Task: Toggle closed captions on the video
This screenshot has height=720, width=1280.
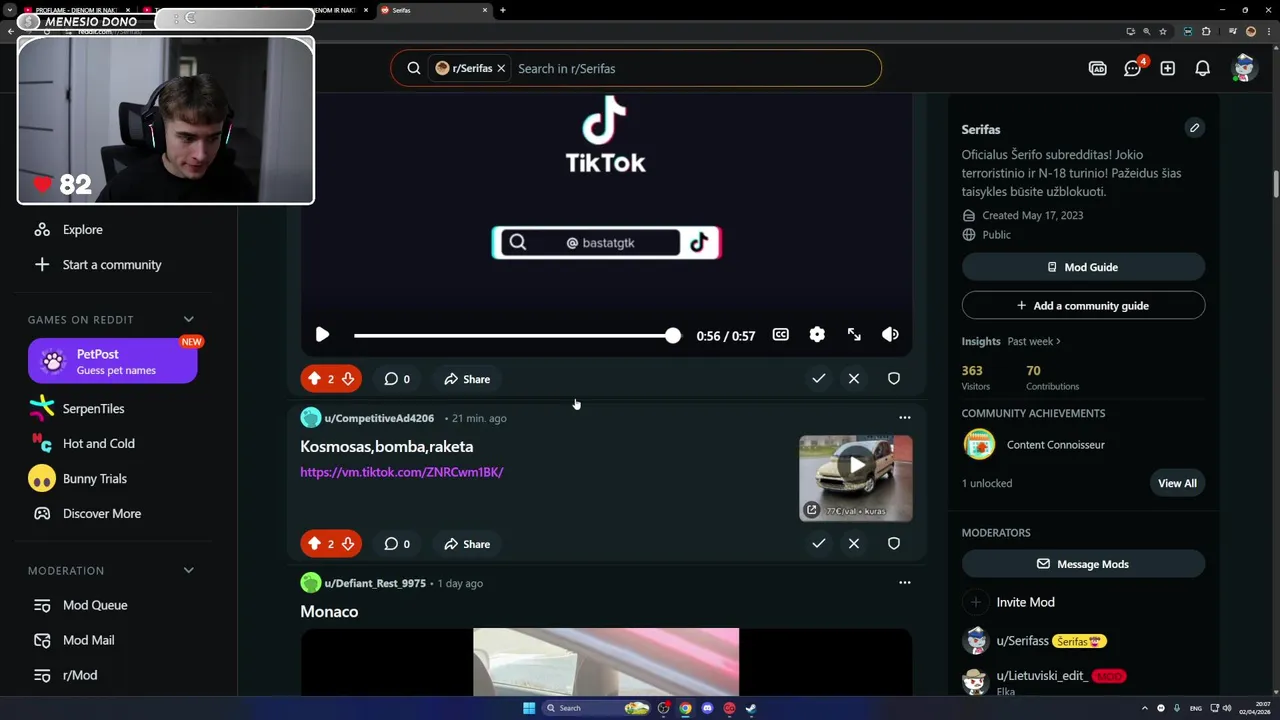Action: point(781,335)
